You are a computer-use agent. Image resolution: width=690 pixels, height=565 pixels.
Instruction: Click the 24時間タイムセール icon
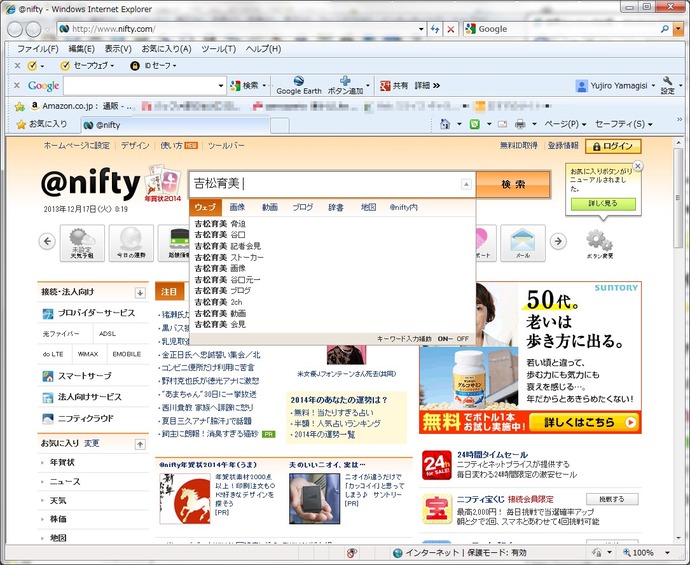pyautogui.click(x=437, y=465)
